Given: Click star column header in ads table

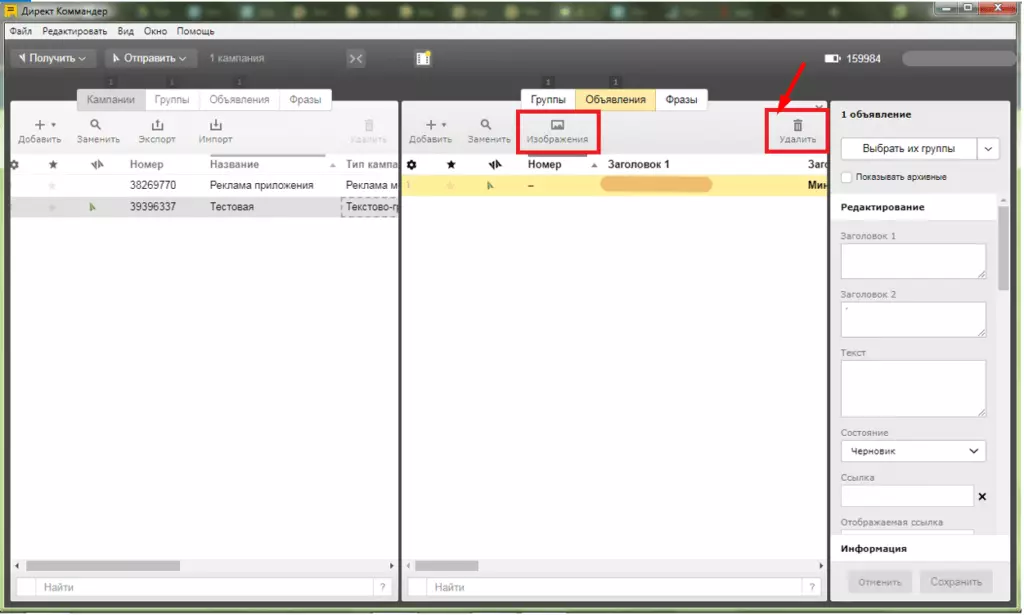Looking at the screenshot, I should point(451,165).
